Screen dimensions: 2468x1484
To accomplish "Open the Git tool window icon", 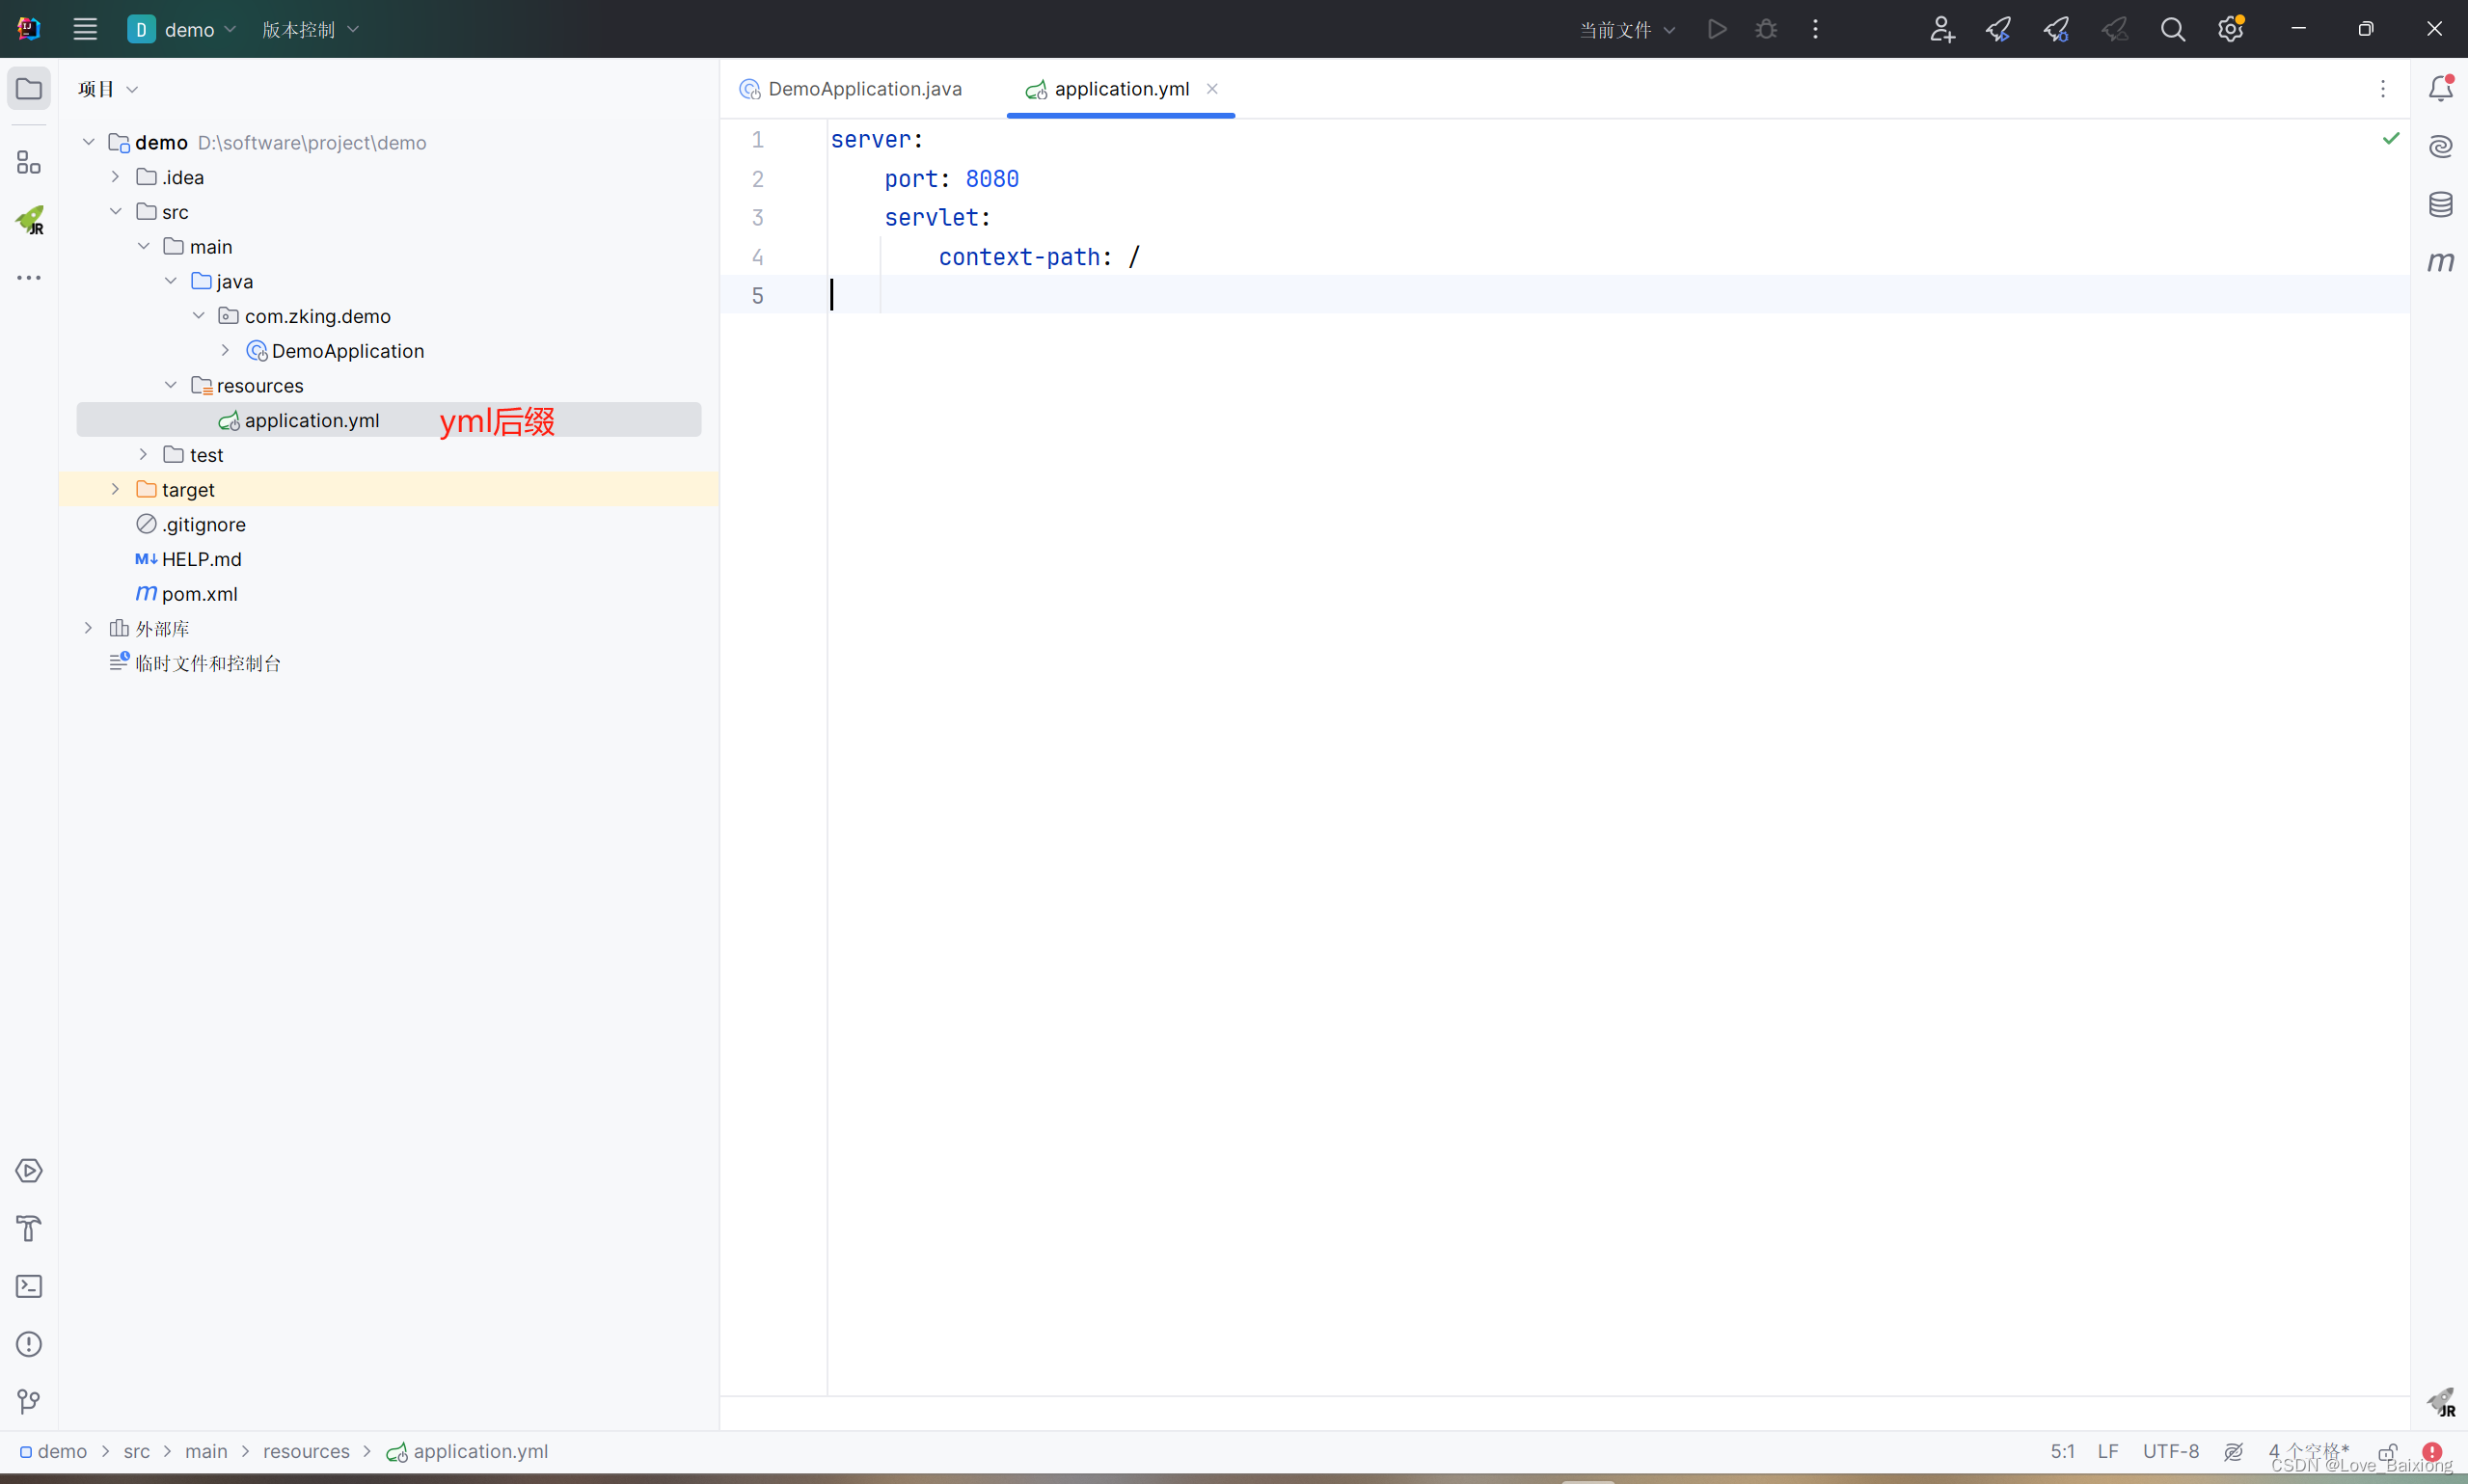I will (29, 1402).
